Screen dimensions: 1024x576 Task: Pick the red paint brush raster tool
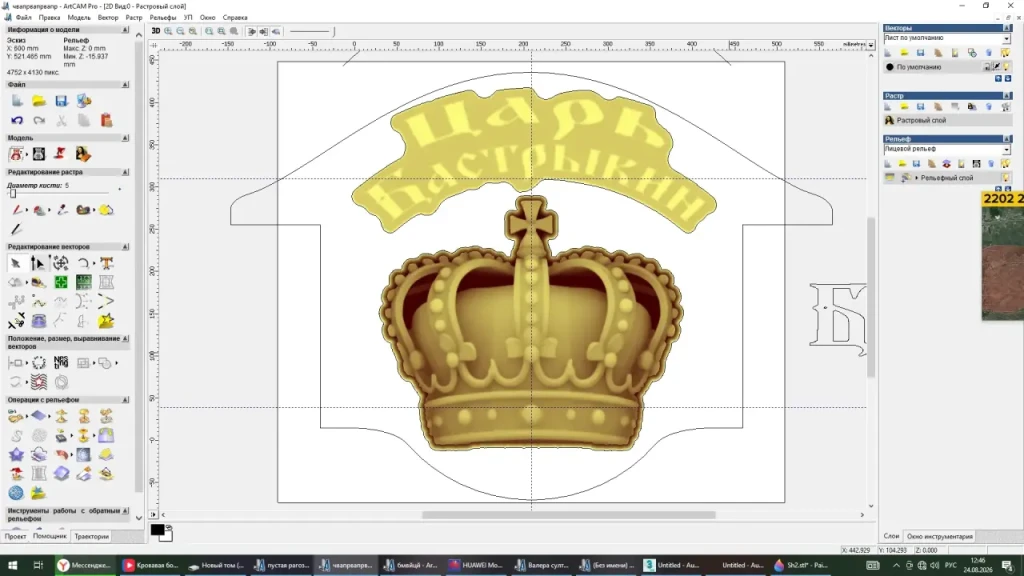coord(17,210)
